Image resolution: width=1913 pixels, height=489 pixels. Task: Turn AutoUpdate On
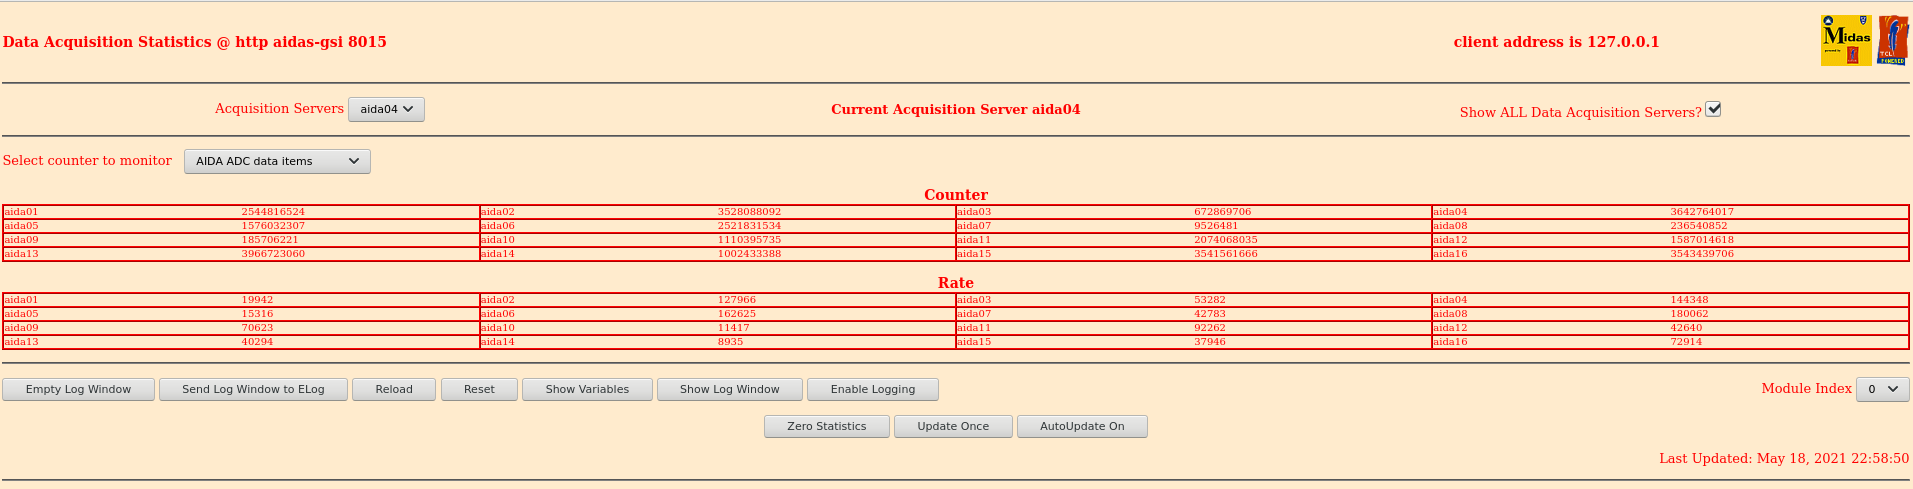pyautogui.click(x=1081, y=426)
